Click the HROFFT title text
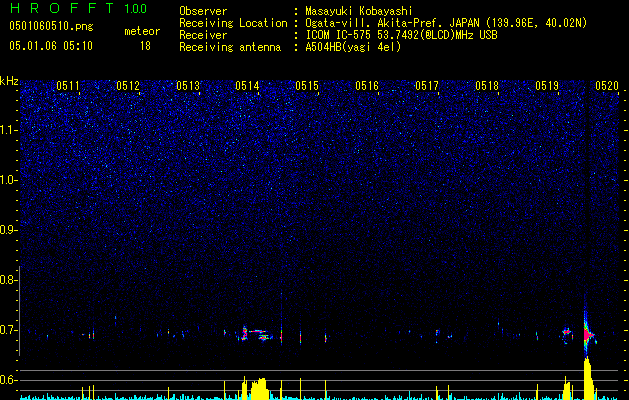 pos(62,8)
